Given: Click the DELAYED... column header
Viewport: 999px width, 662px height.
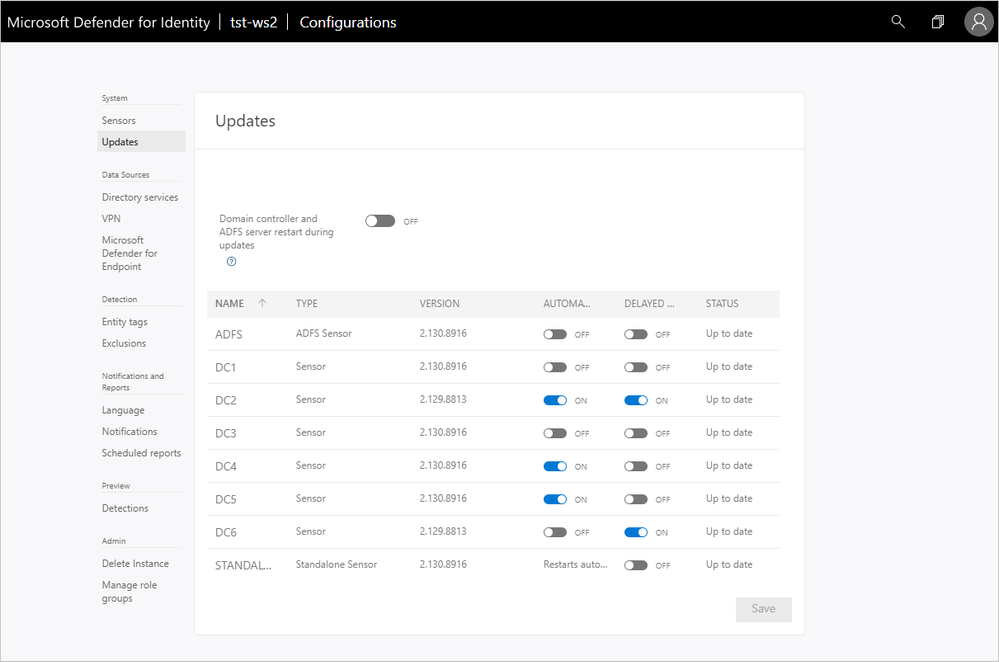Looking at the screenshot, I should pos(649,303).
